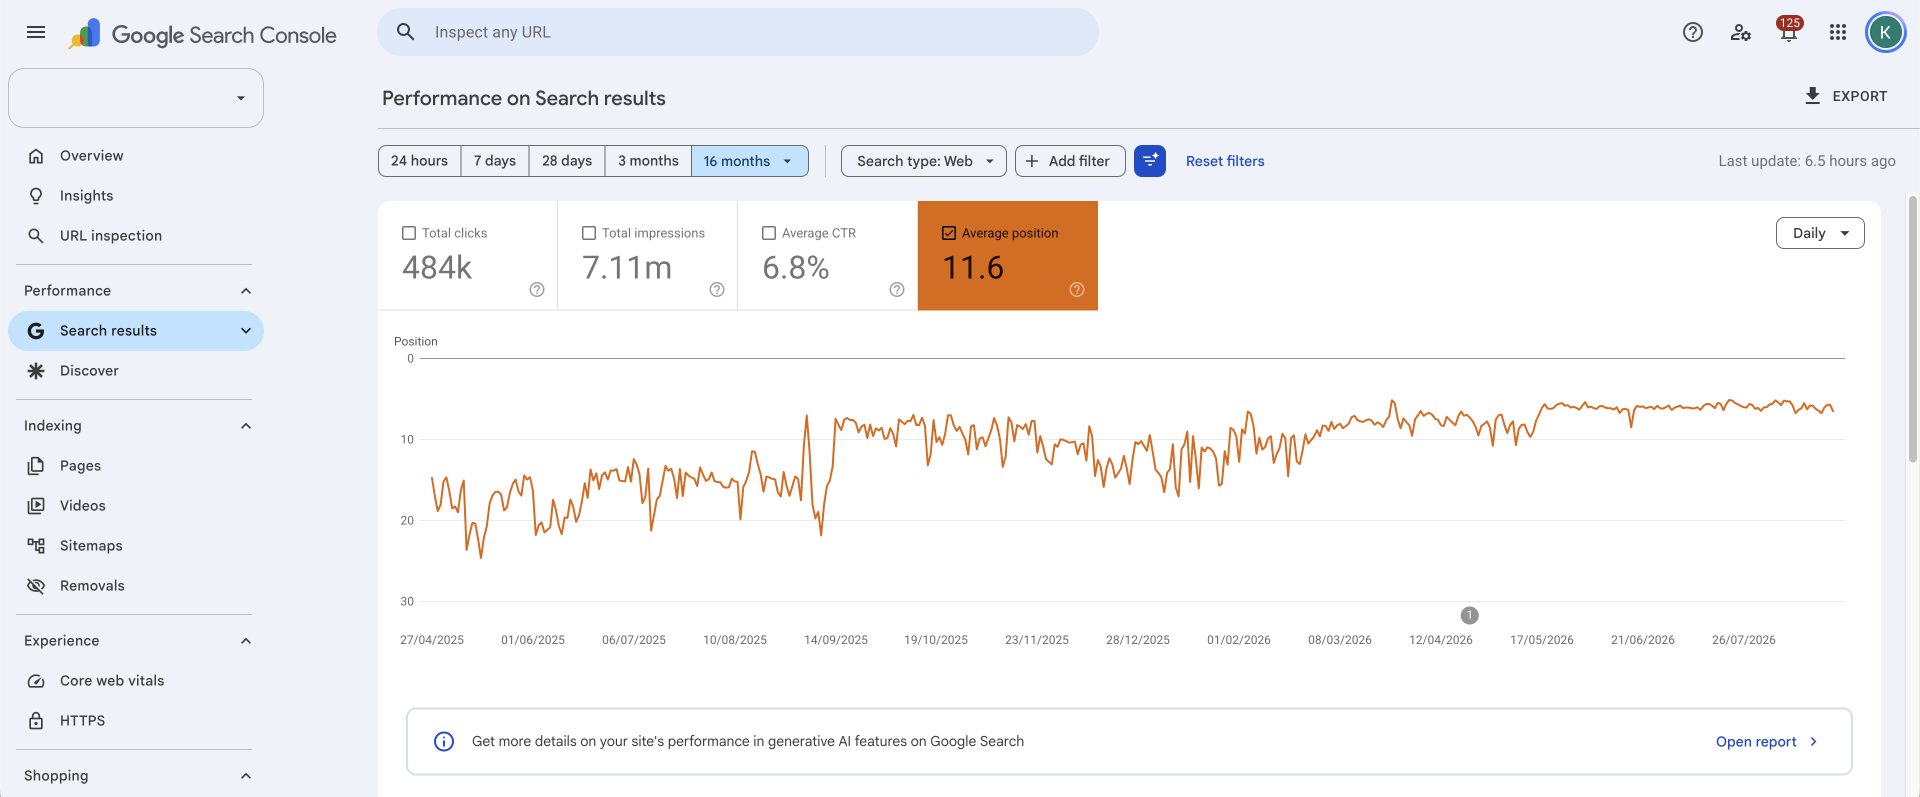Viewport: 1920px width, 797px height.
Task: Collapse the Performance section
Action: pyautogui.click(x=246, y=291)
